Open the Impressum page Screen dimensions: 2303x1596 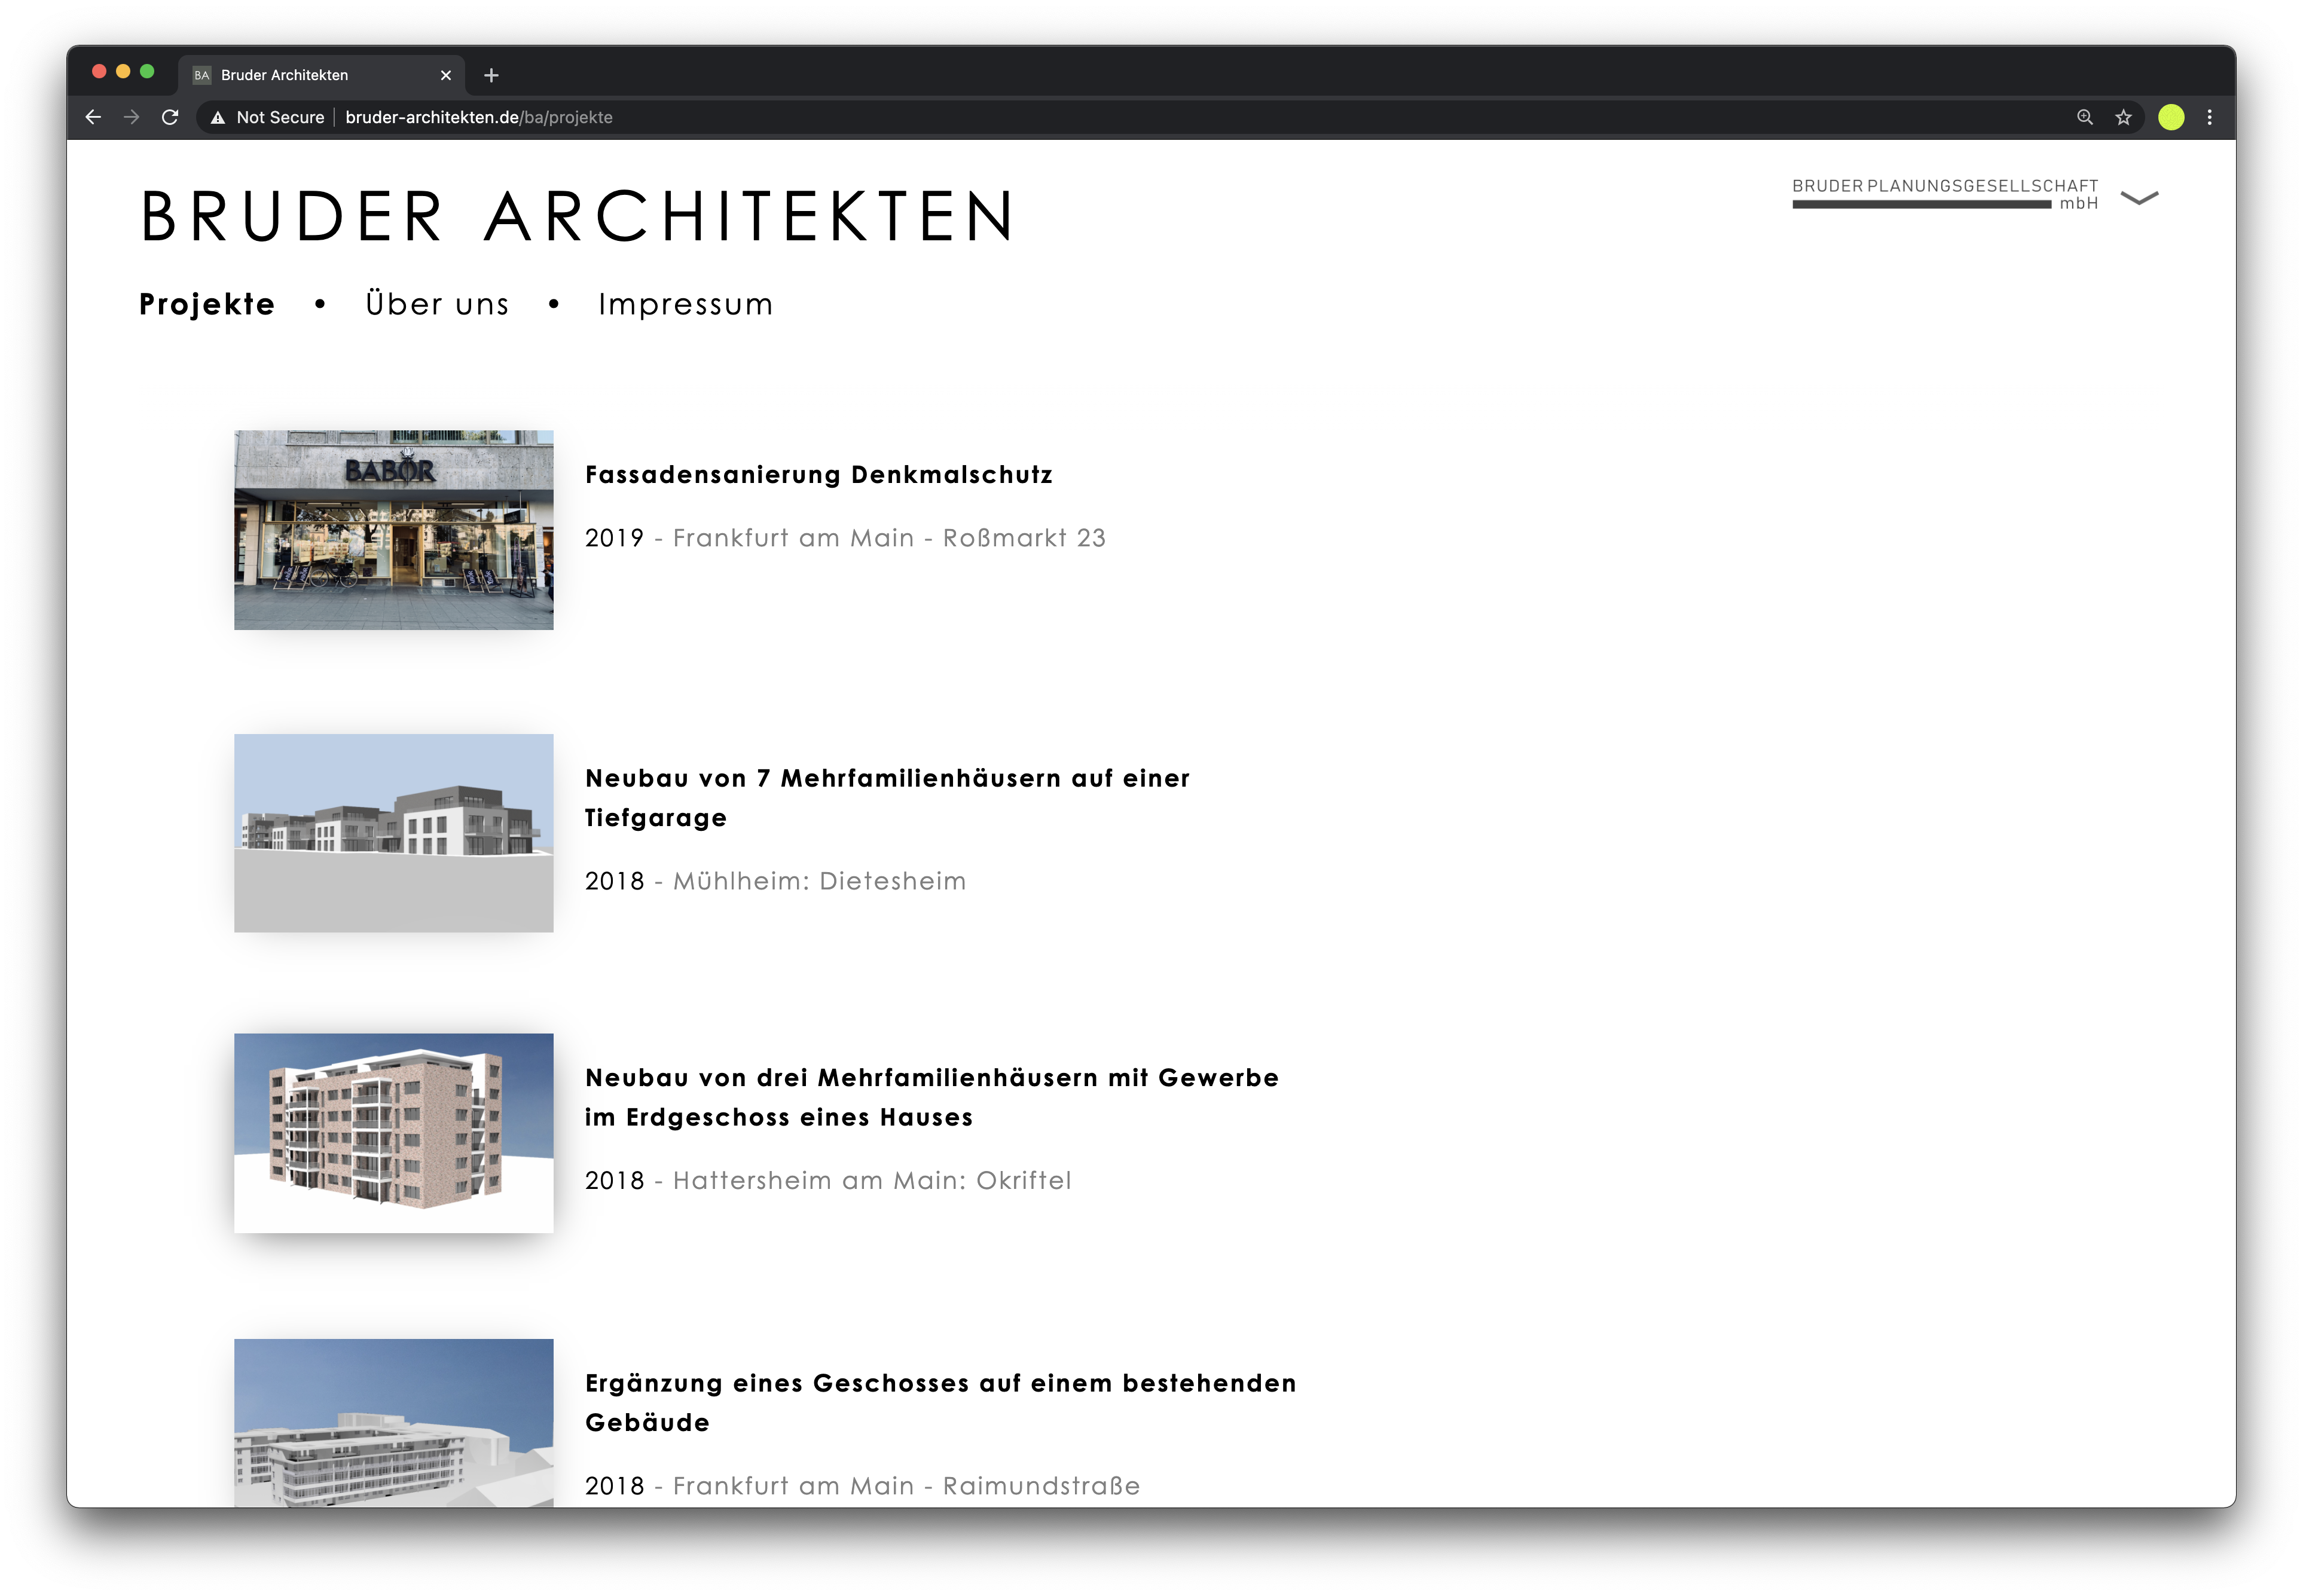coord(685,304)
